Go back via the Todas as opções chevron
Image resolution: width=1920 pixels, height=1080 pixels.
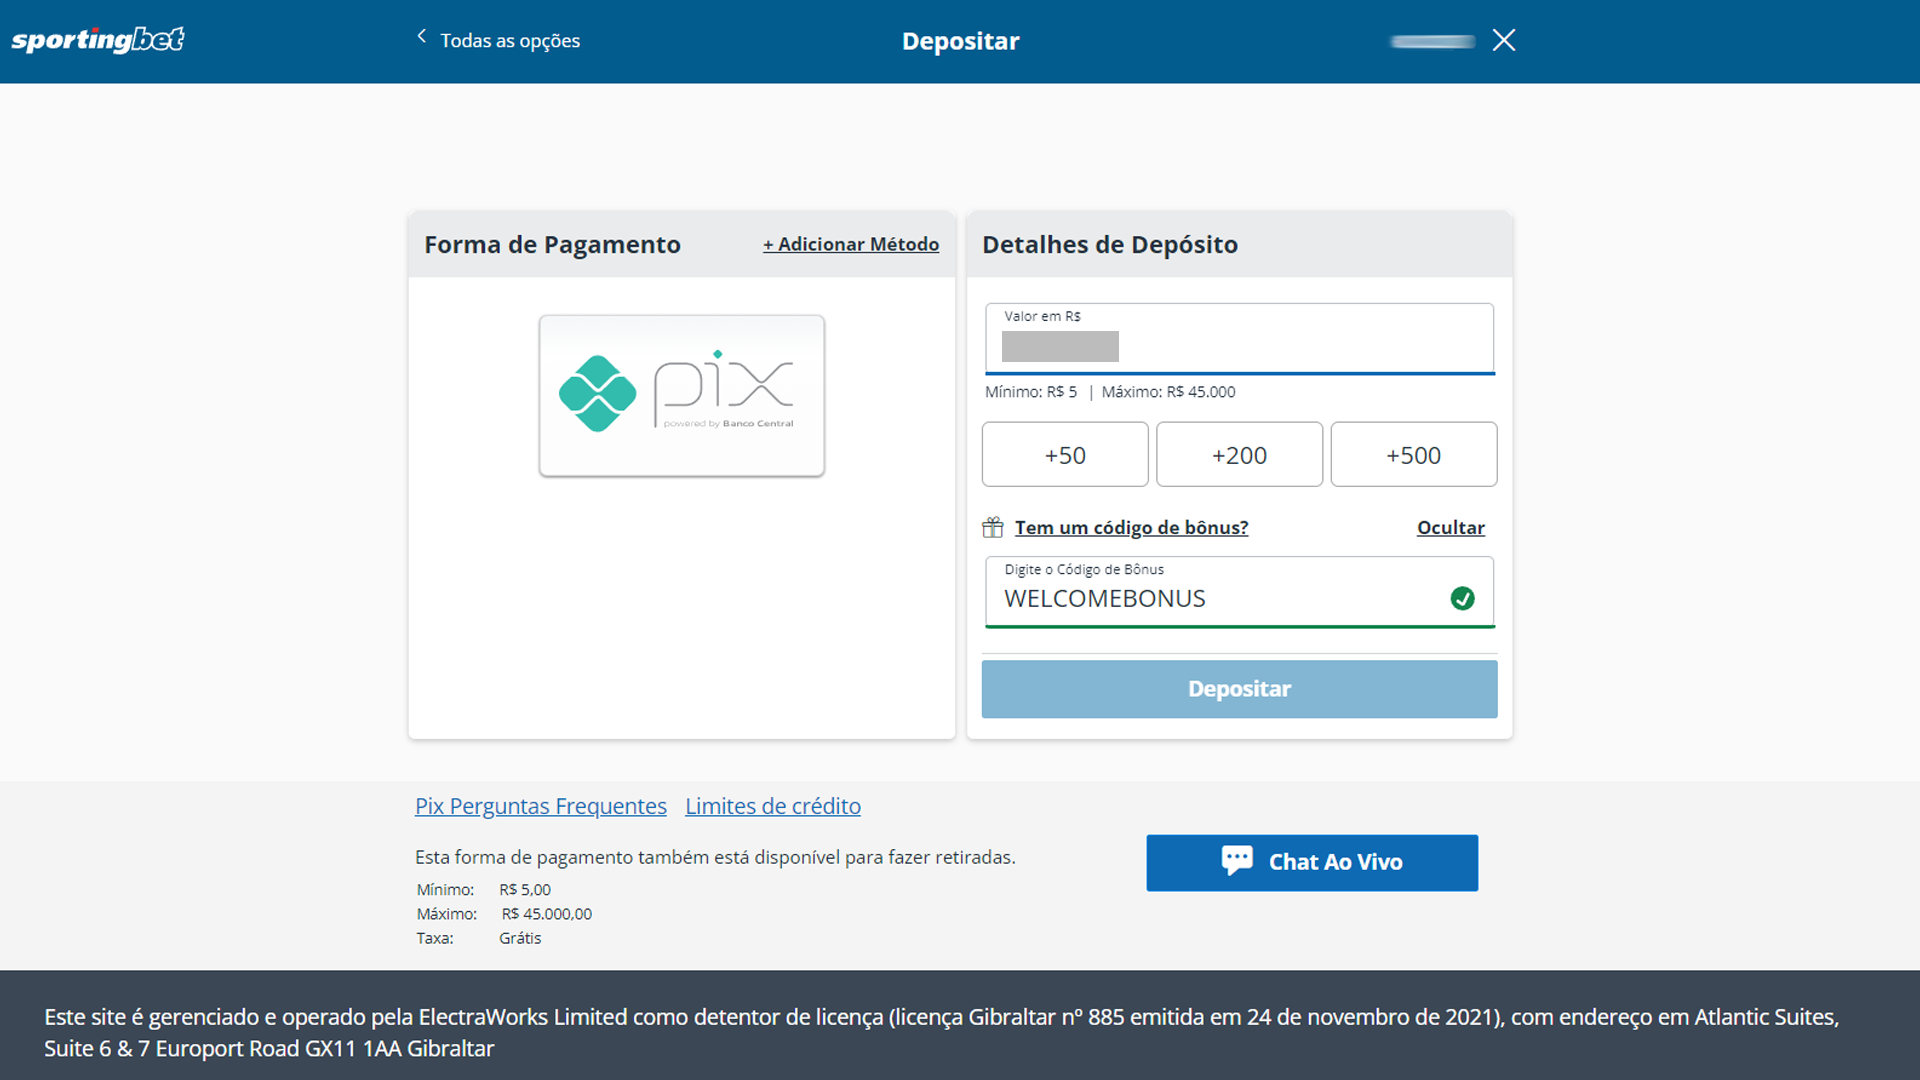point(422,37)
